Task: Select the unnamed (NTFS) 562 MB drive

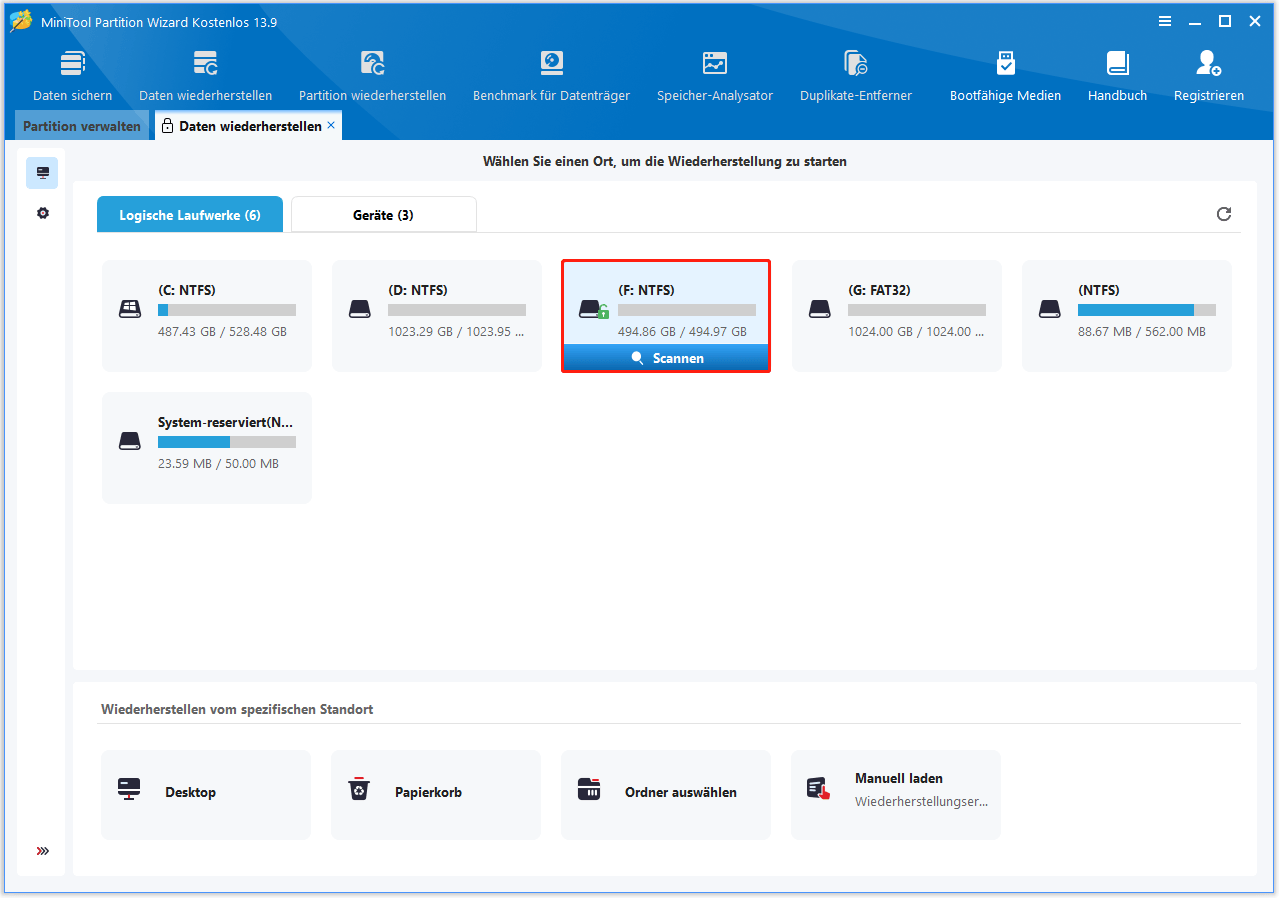Action: (1127, 316)
